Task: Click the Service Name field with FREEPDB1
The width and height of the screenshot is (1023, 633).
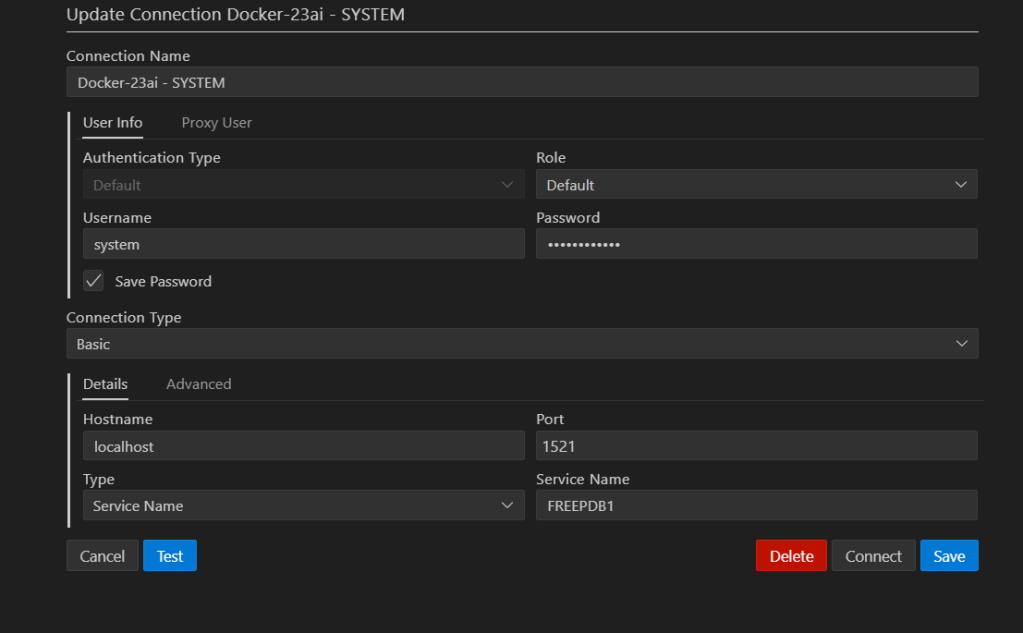Action: coord(756,506)
